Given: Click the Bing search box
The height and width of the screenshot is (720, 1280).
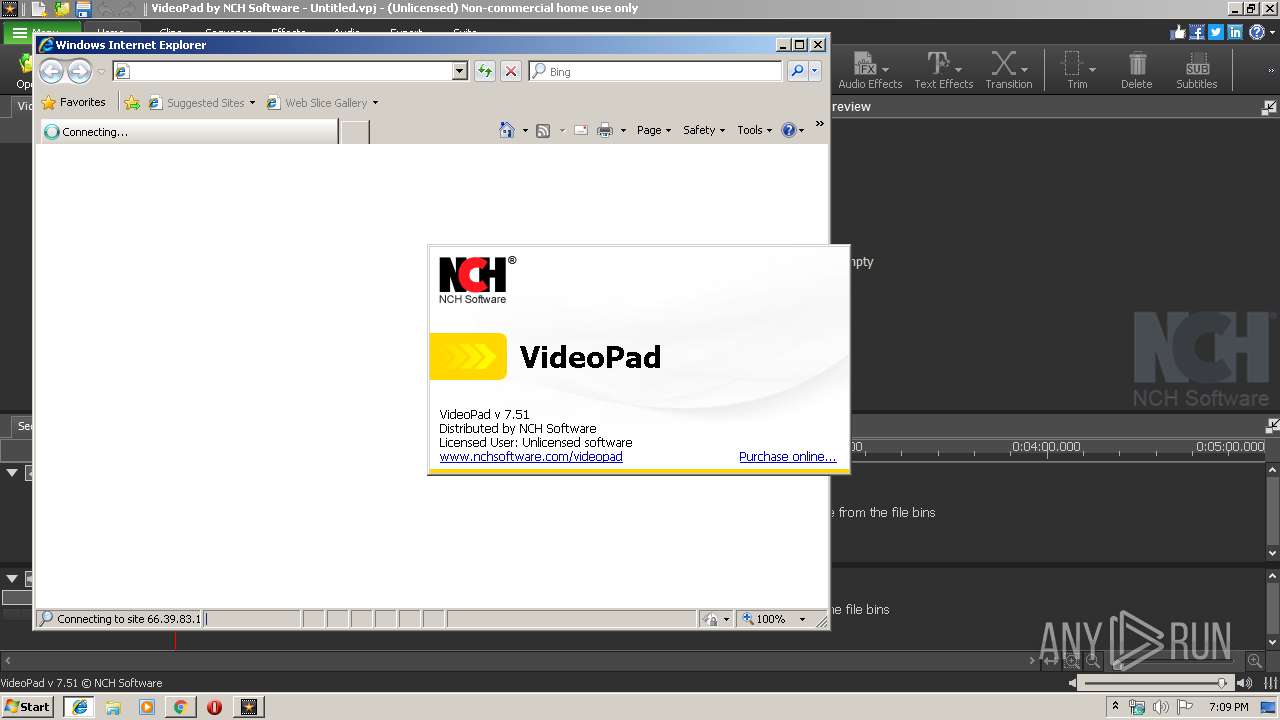Looking at the screenshot, I should tap(656, 71).
